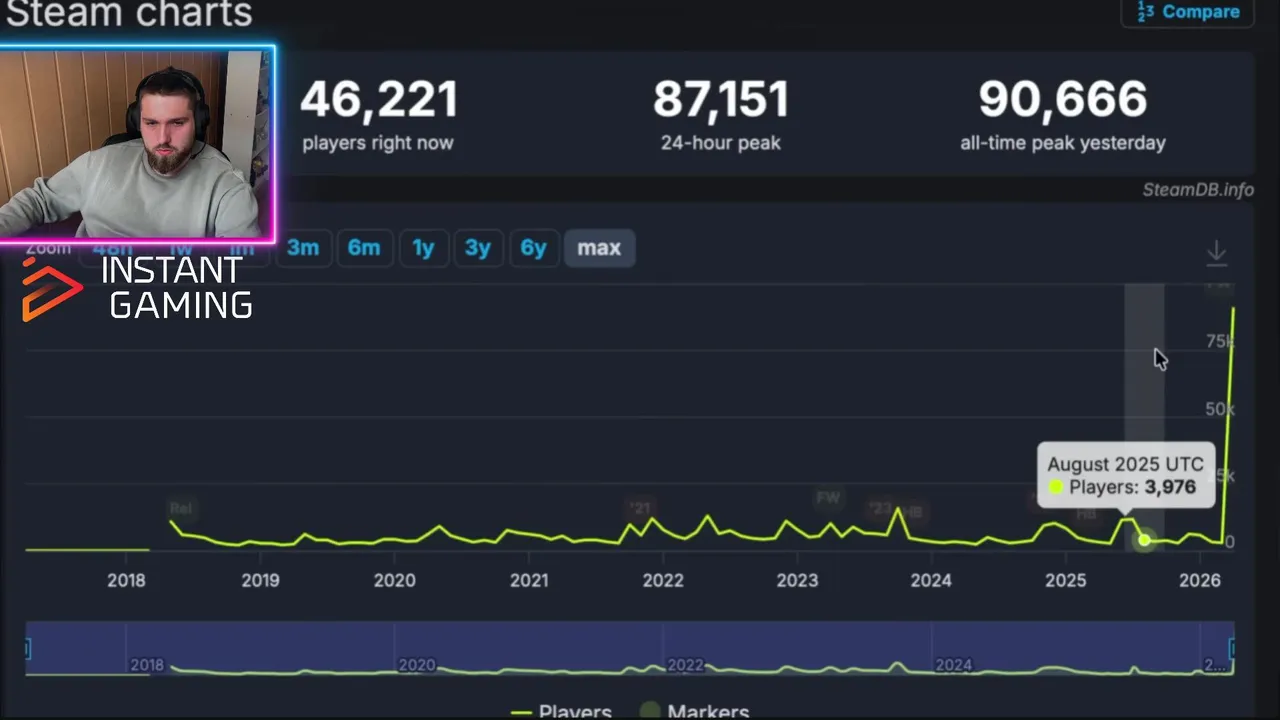Click the 'Rel' release marker on chart
Image resolution: width=1280 pixels, height=720 pixels.
pos(180,508)
